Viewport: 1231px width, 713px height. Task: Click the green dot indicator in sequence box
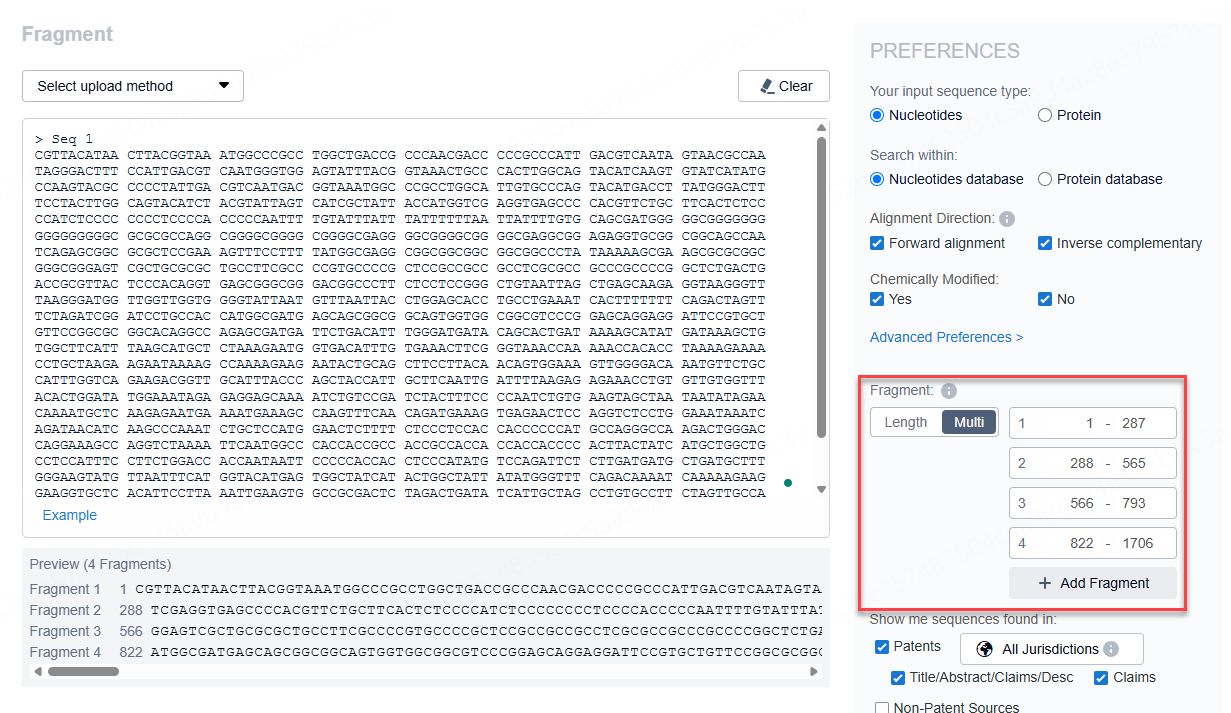[788, 483]
